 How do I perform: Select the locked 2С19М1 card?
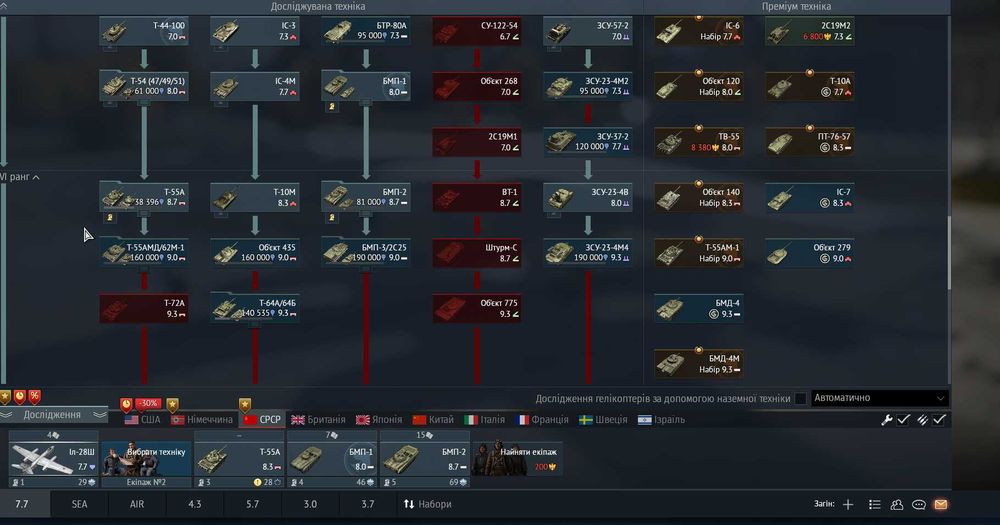tap(477, 142)
